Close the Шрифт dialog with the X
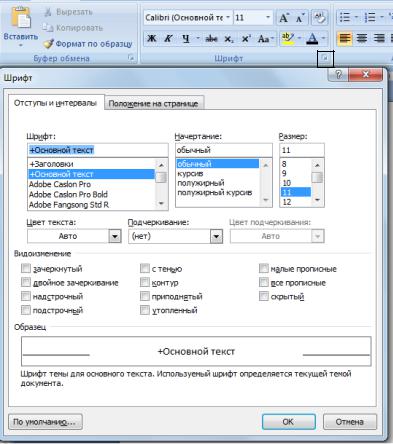Screen dimensions: 393x444 pyautogui.click(x=366, y=75)
